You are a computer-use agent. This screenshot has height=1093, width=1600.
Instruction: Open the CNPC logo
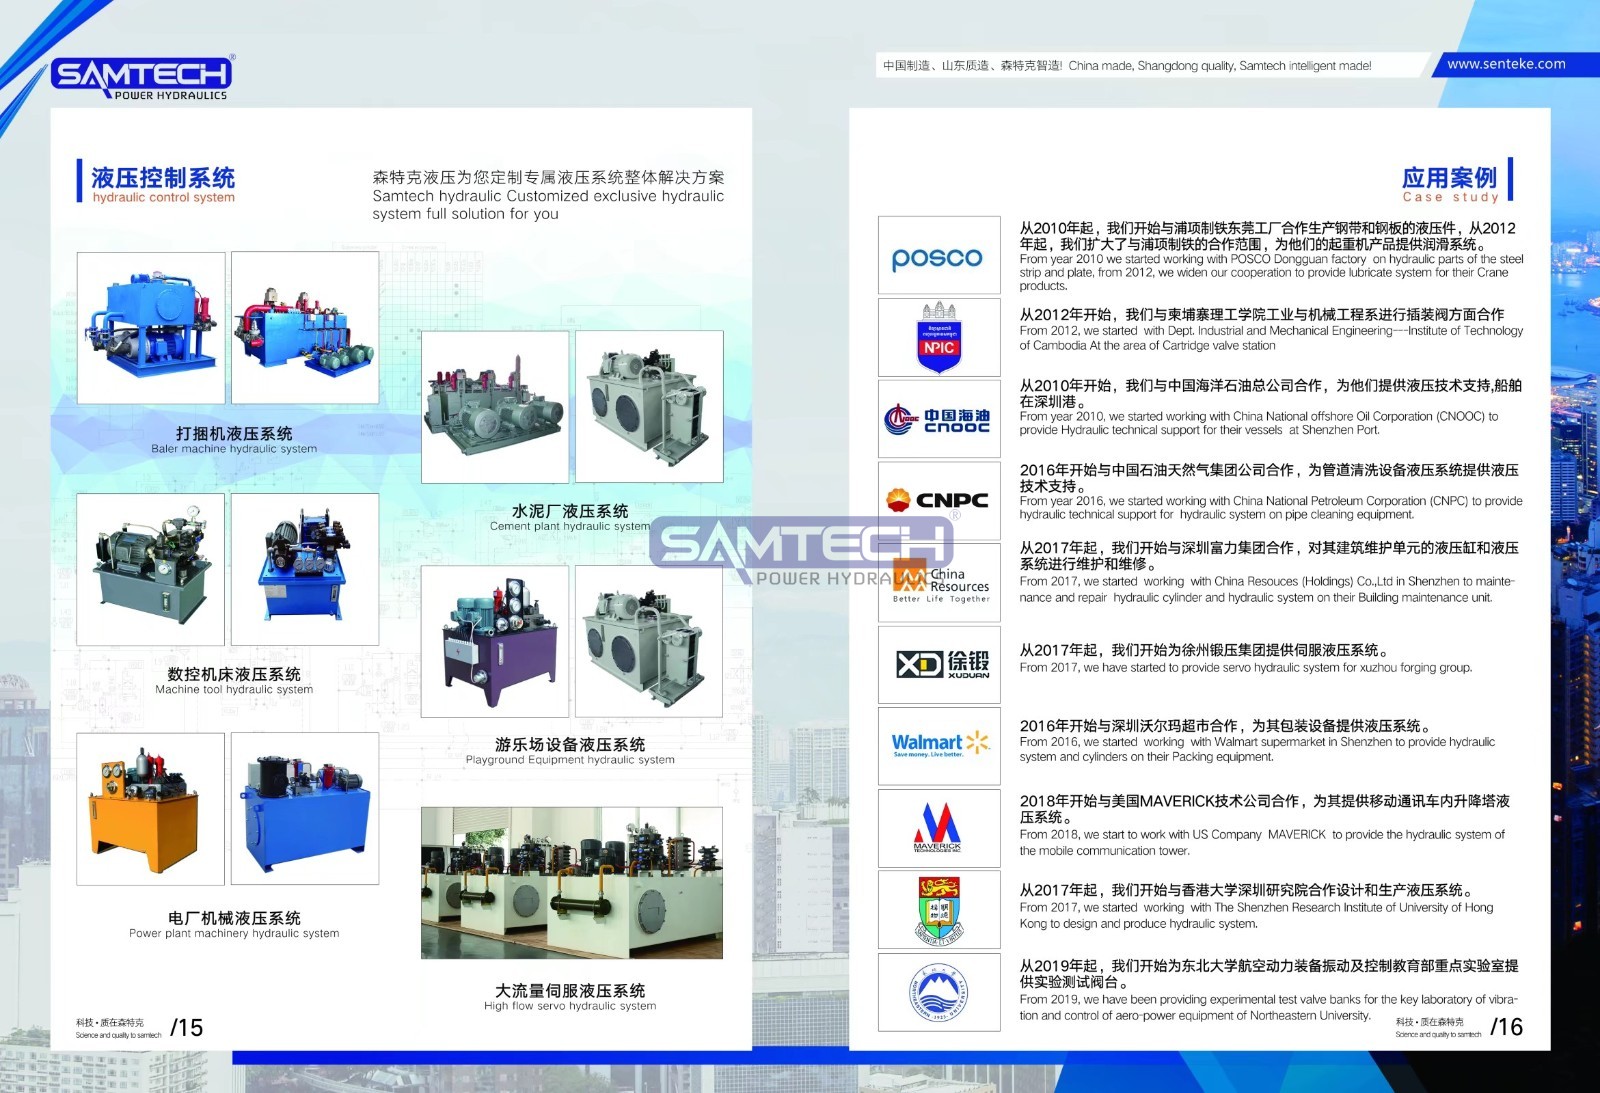click(x=938, y=500)
